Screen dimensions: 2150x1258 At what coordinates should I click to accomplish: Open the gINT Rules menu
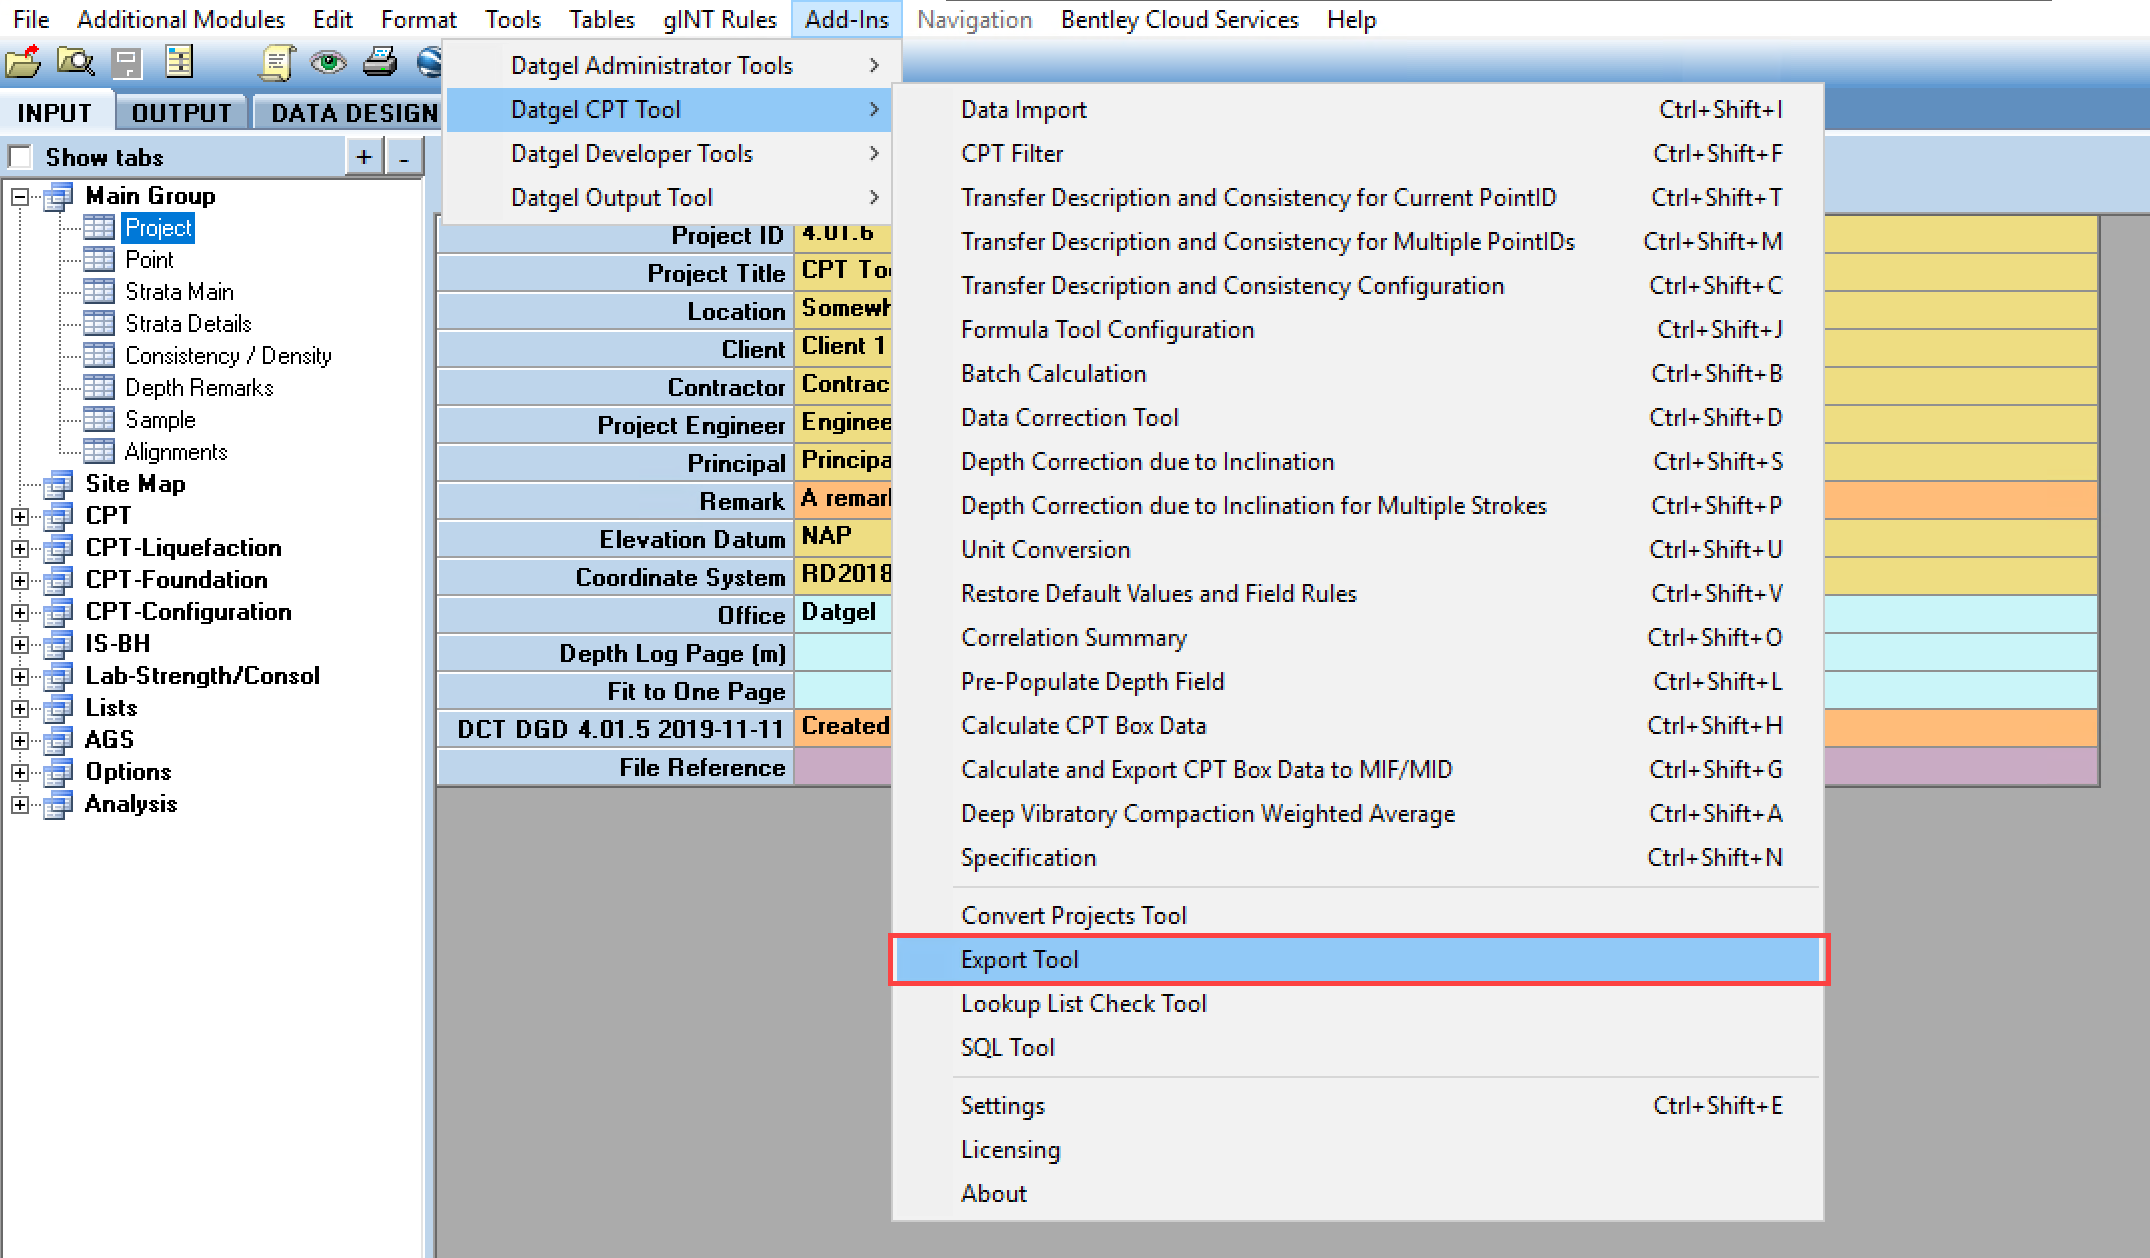(719, 20)
